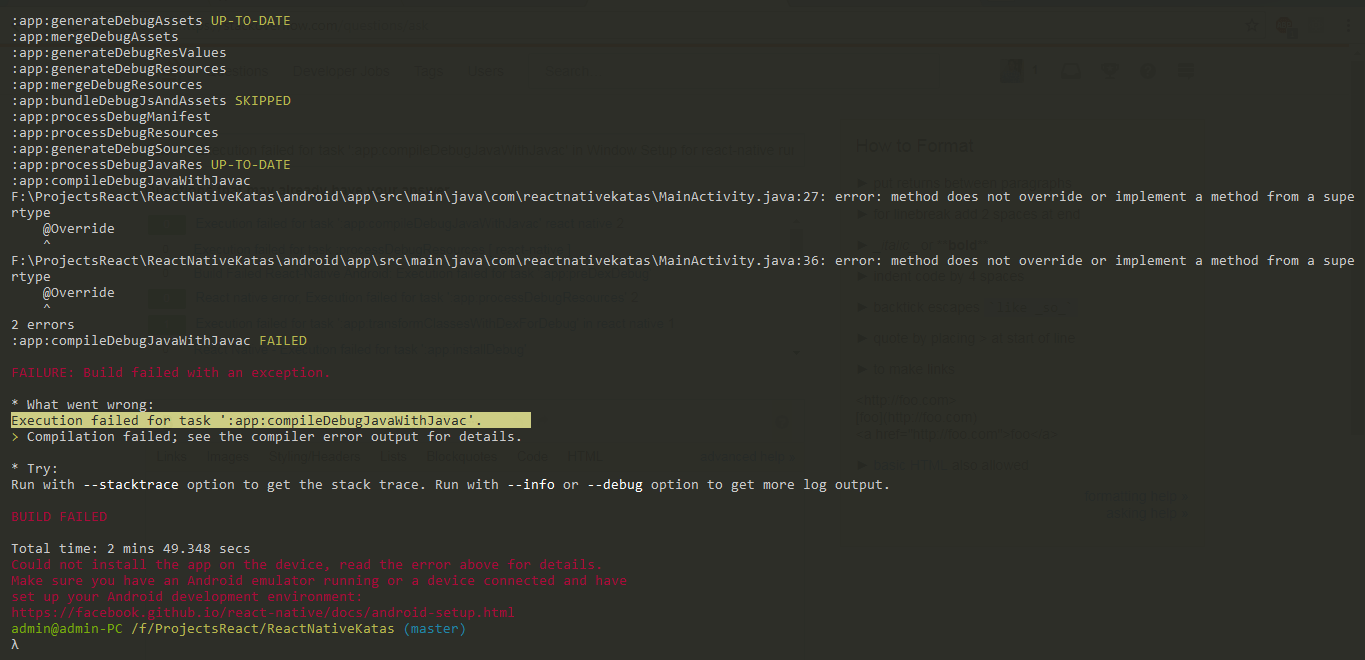The image size is (1365, 660).
Task: Click the lambda command prompt line
Action: [15, 645]
